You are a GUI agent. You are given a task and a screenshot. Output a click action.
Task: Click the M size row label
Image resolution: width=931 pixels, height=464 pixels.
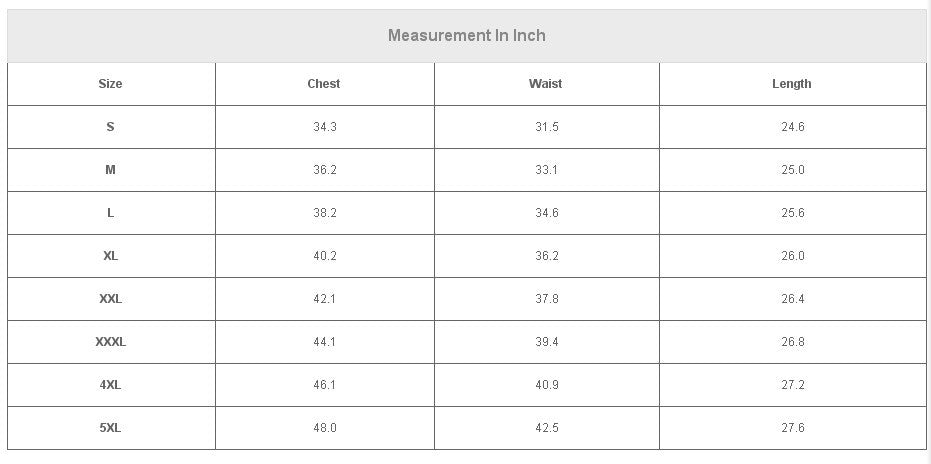click(110, 170)
